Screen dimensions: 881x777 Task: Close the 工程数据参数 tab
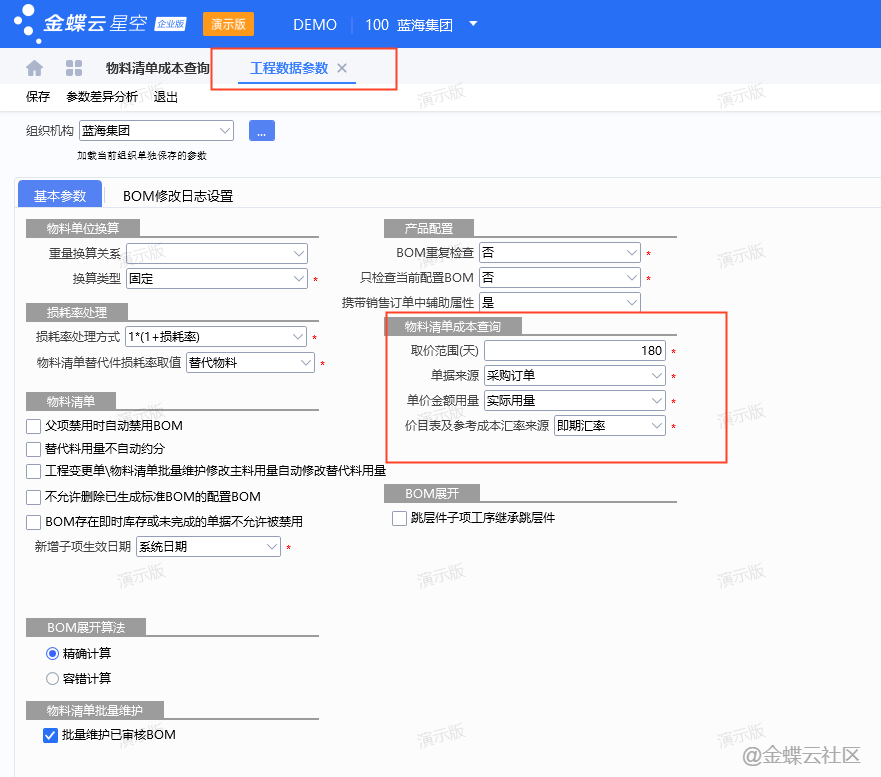pos(342,68)
